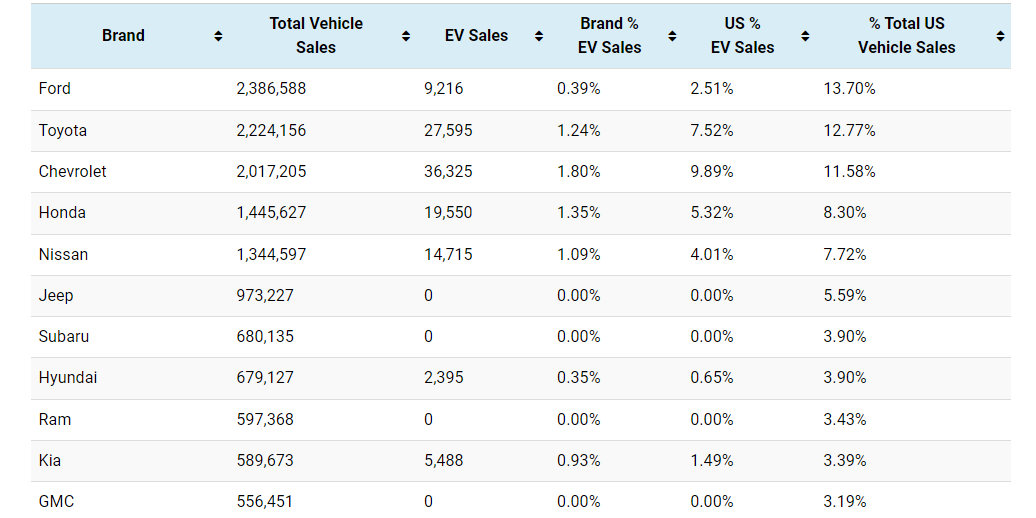The height and width of the screenshot is (518, 1036).
Task: Sort by Total Vehicle Sales arrow icon
Action: [406, 36]
